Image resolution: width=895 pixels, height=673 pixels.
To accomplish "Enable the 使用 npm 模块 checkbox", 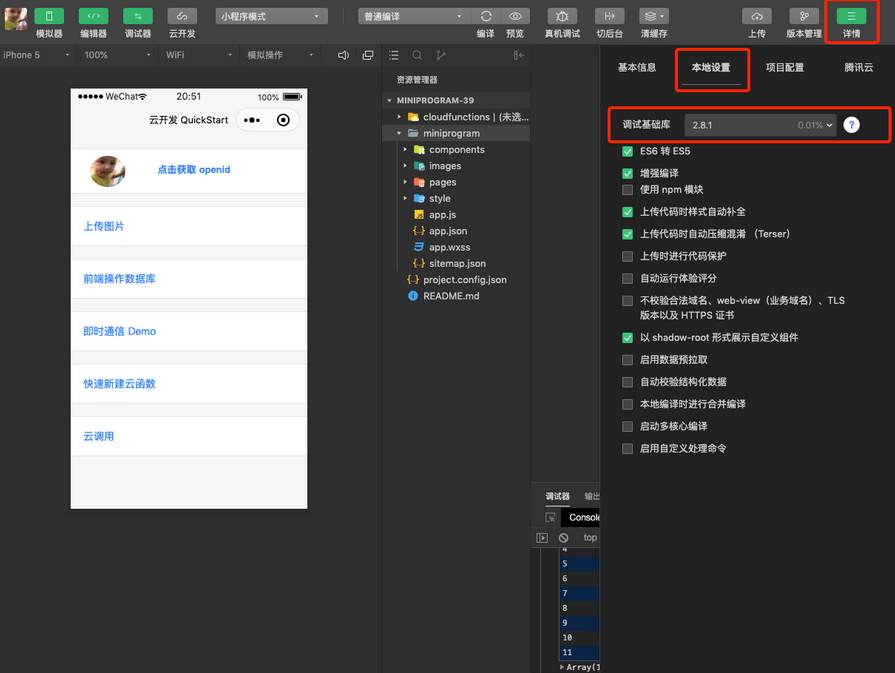I will 627,190.
